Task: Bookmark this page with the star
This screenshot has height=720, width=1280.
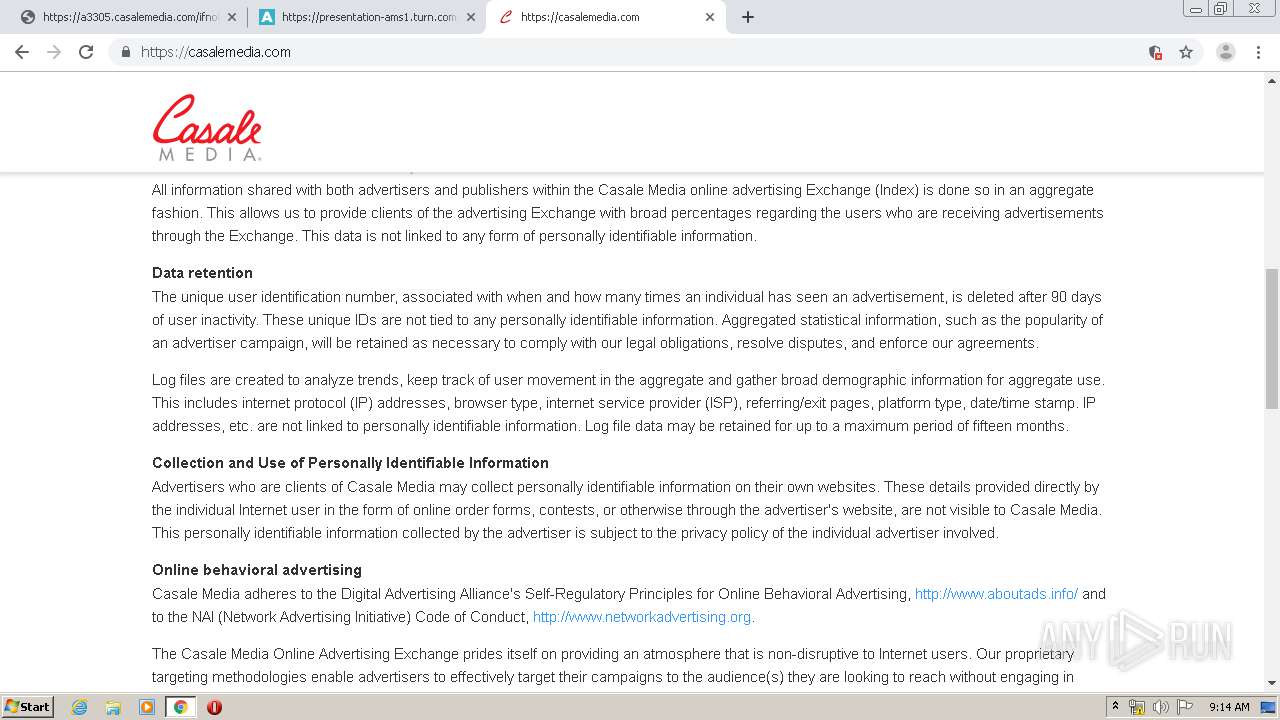Action: 1186,52
